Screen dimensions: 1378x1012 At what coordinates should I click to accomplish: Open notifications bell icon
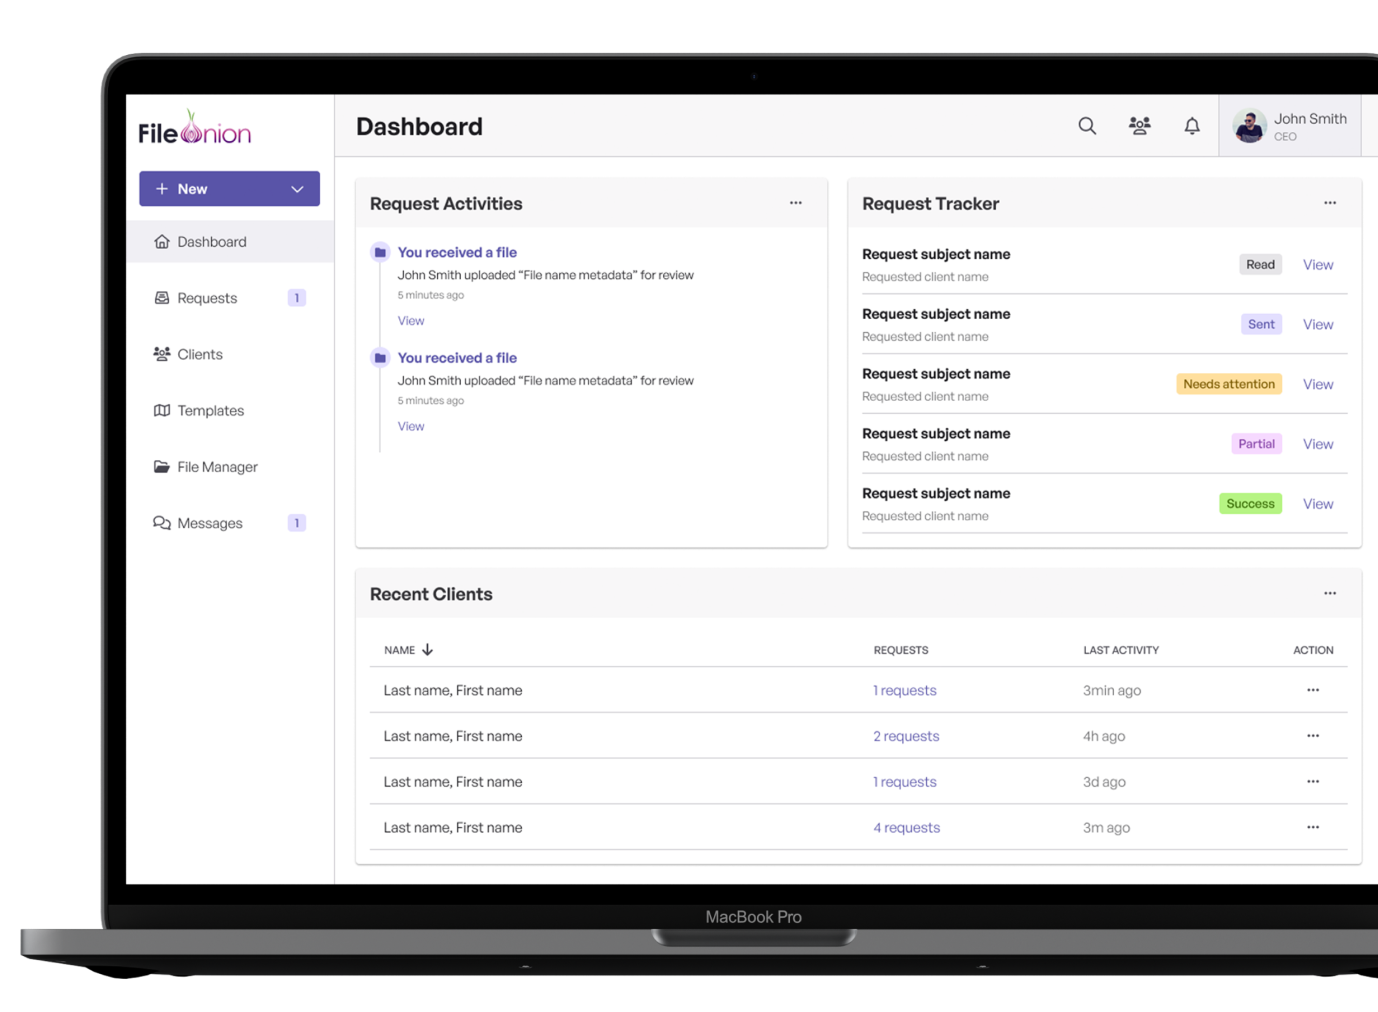[x=1192, y=126]
